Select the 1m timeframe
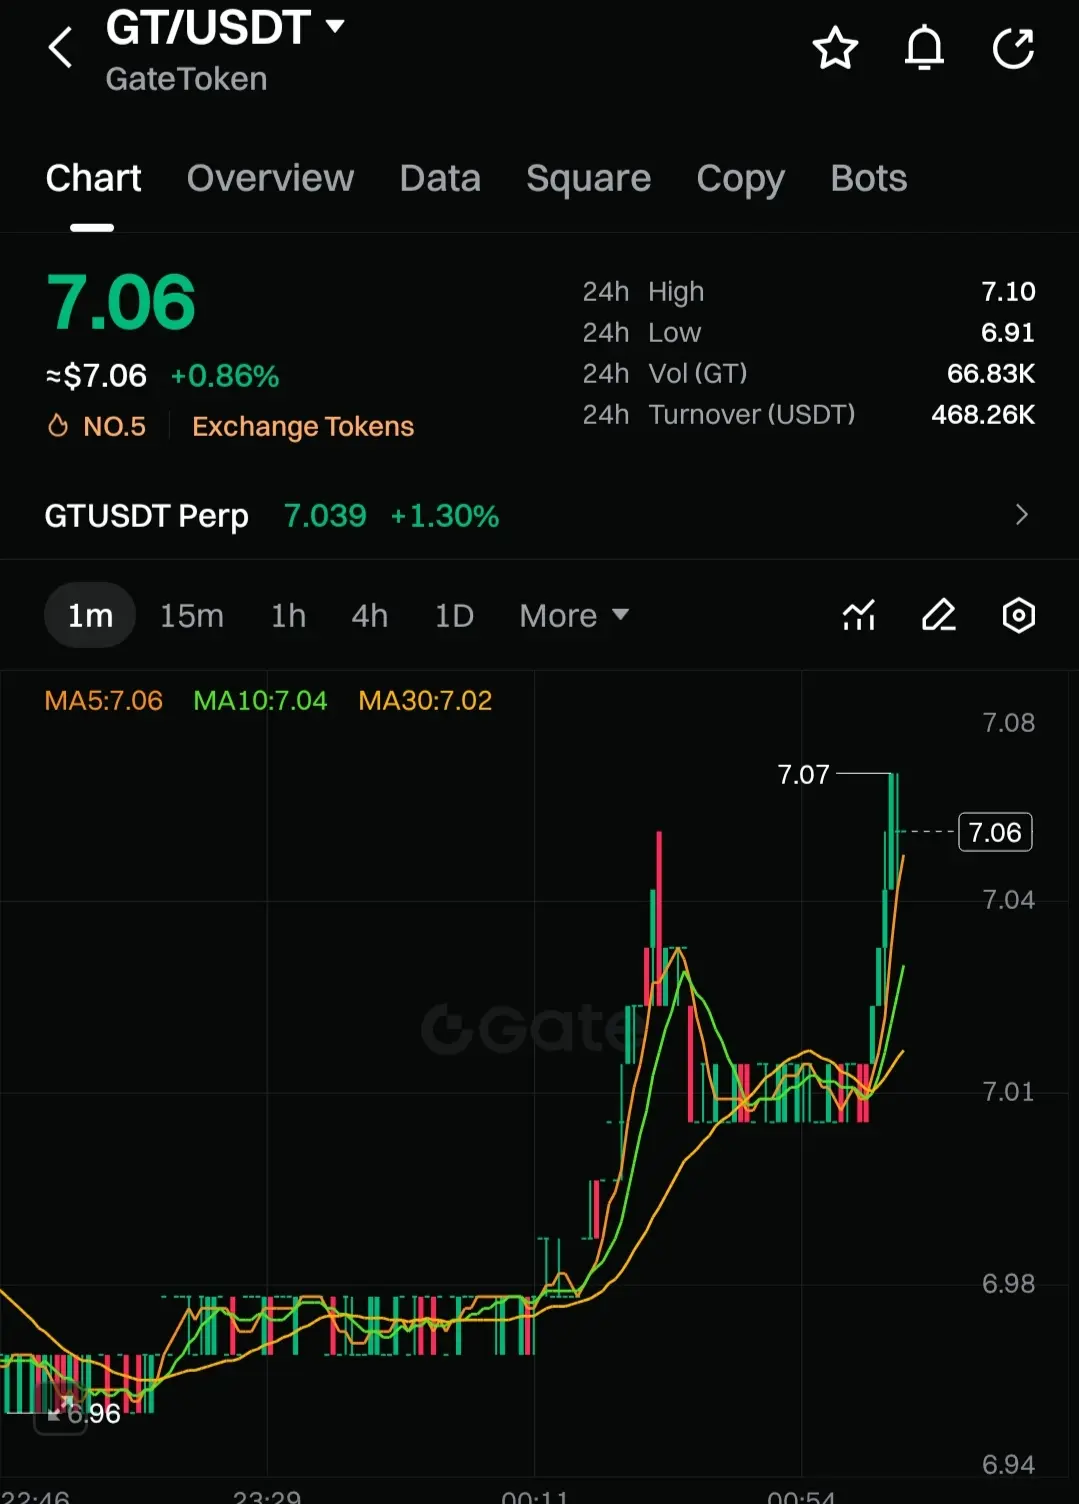Viewport: 1079px width, 1504px height. point(90,615)
